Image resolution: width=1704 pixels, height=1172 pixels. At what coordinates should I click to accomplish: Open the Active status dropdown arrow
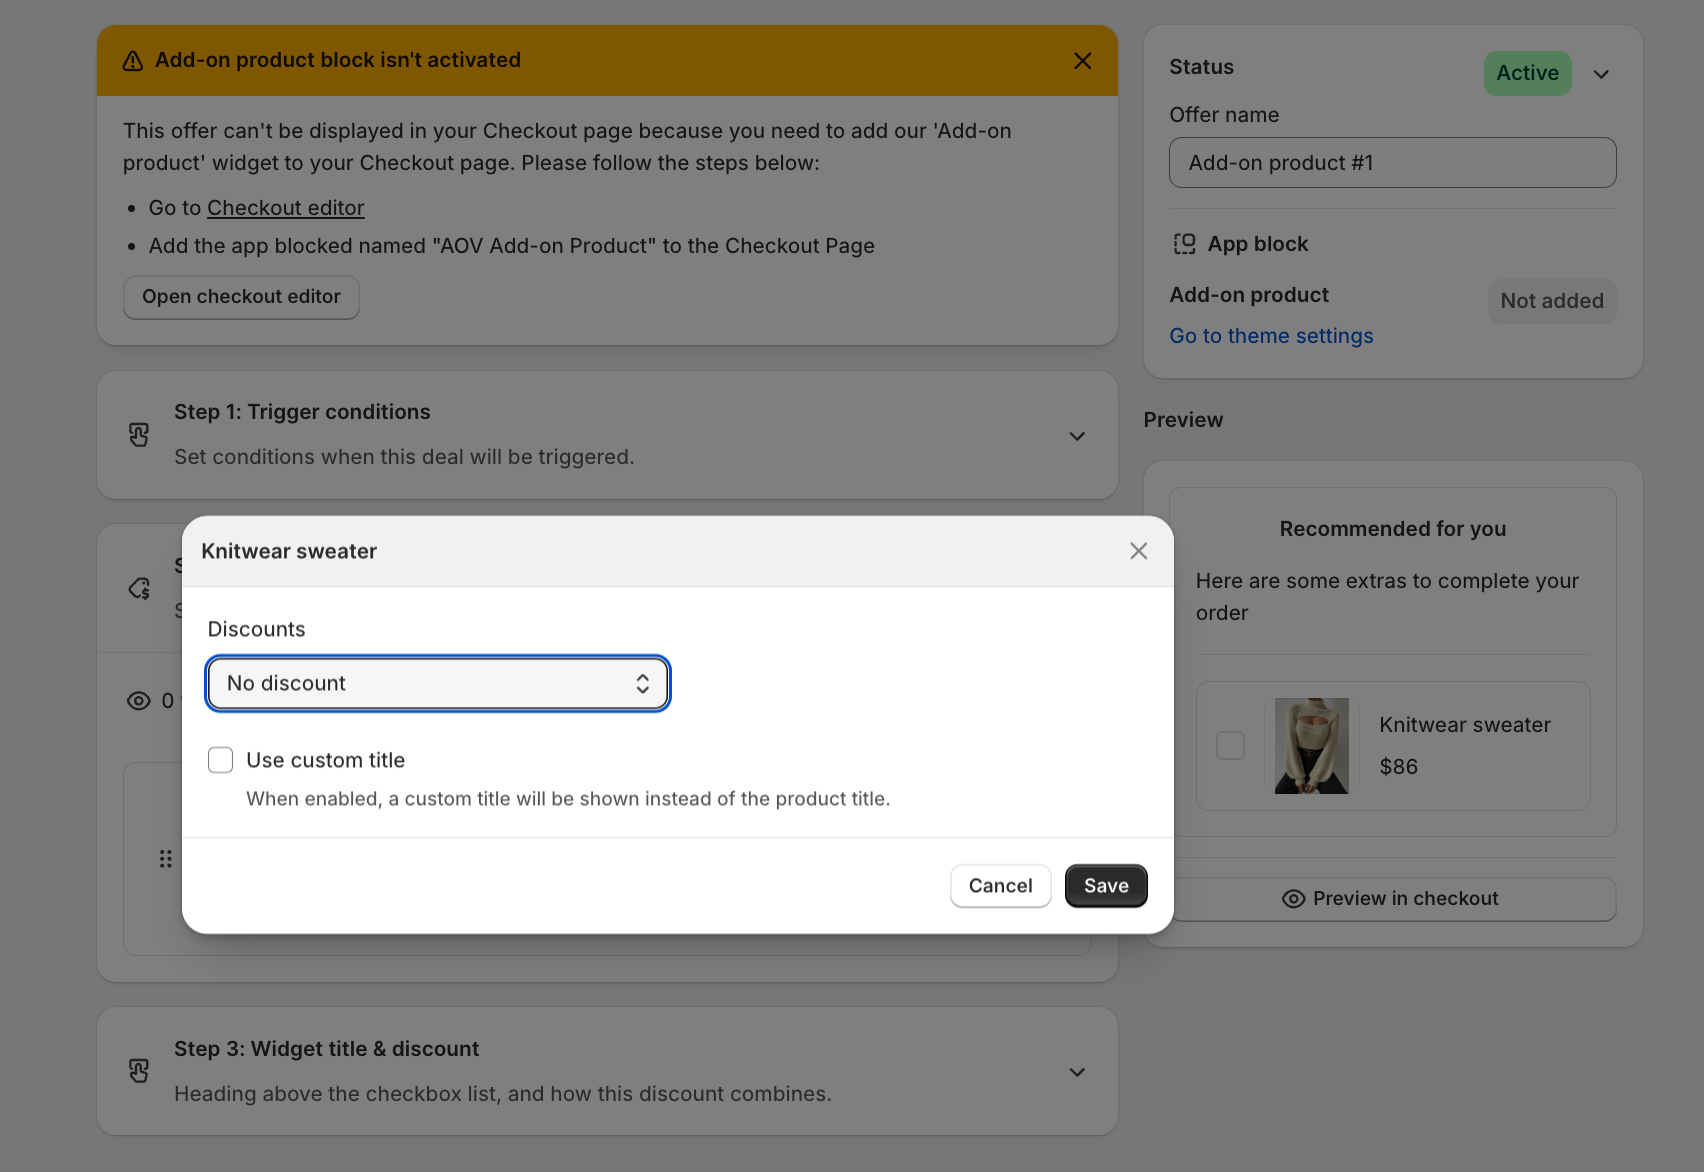(1601, 74)
